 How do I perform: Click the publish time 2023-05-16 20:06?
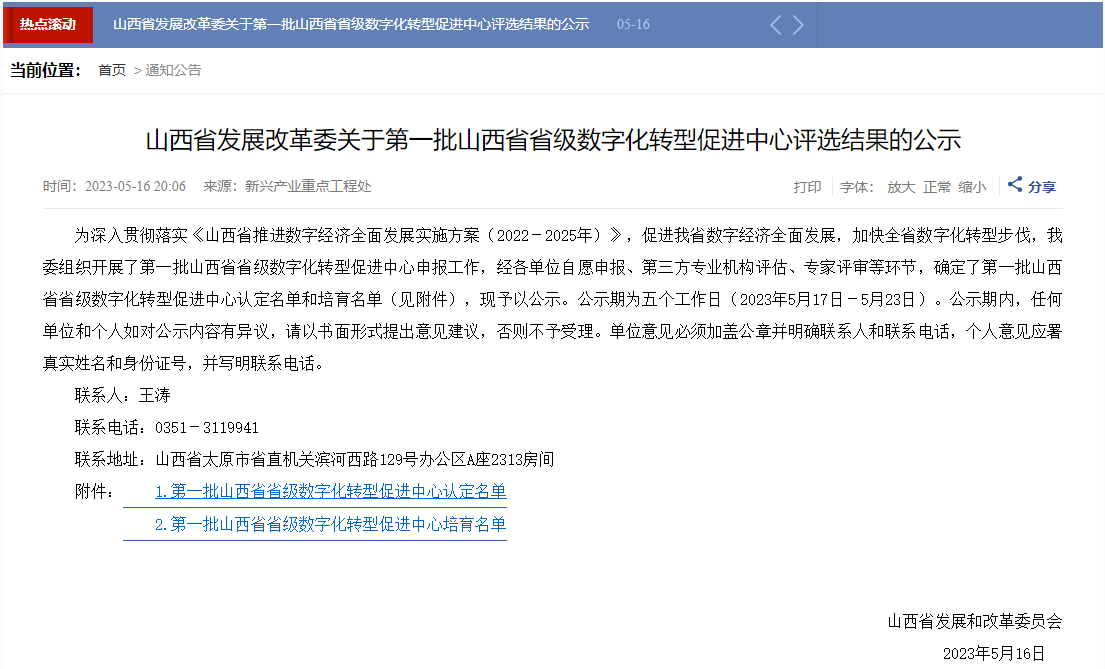click(x=135, y=187)
